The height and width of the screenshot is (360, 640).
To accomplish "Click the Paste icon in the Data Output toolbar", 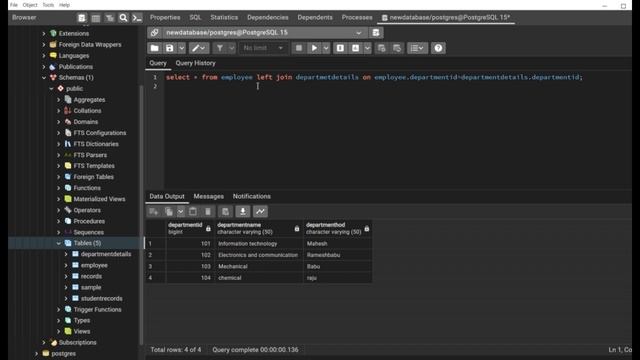I will pos(193,211).
